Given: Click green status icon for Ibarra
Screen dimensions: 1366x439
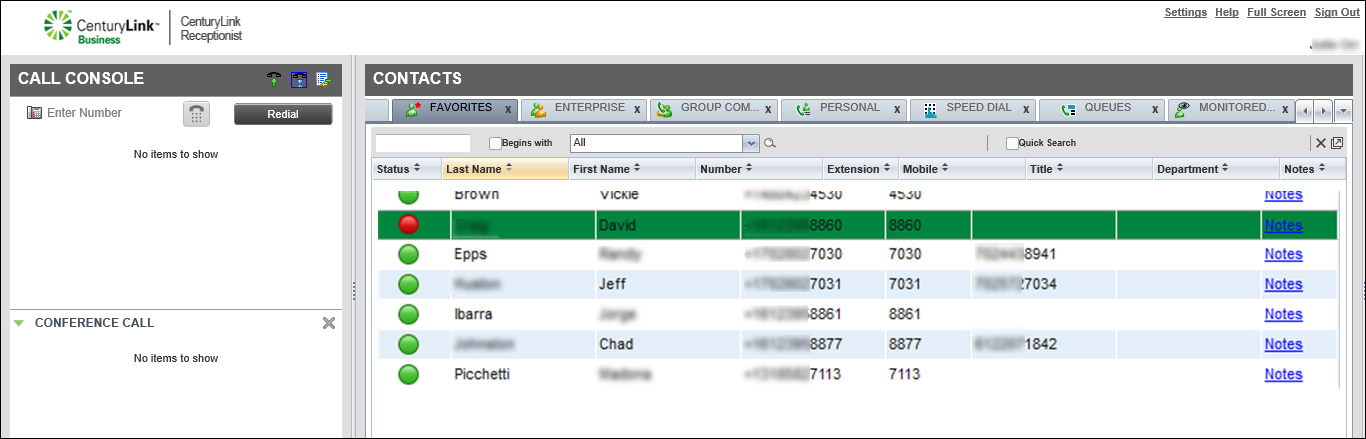Looking at the screenshot, I should (x=408, y=314).
